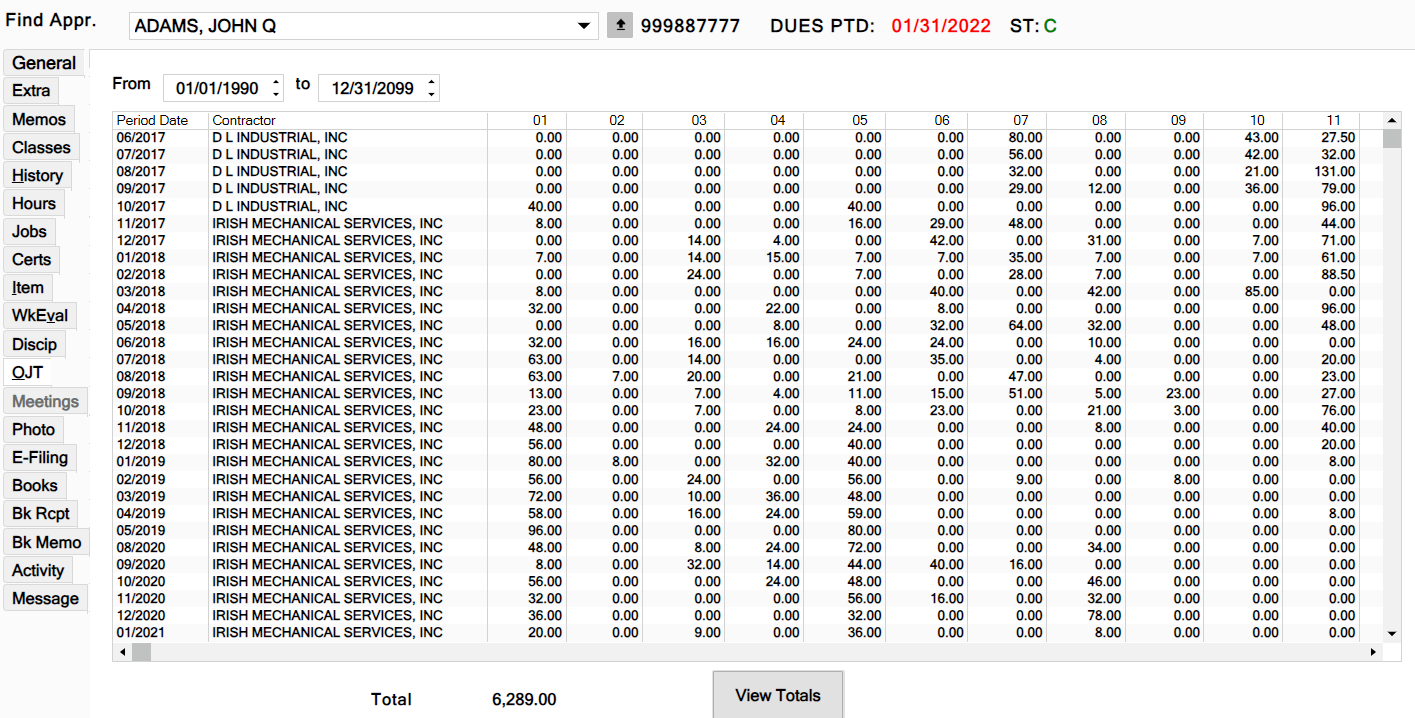Image resolution: width=1415 pixels, height=718 pixels.
Task: Switch to the General tab
Action: tap(44, 63)
